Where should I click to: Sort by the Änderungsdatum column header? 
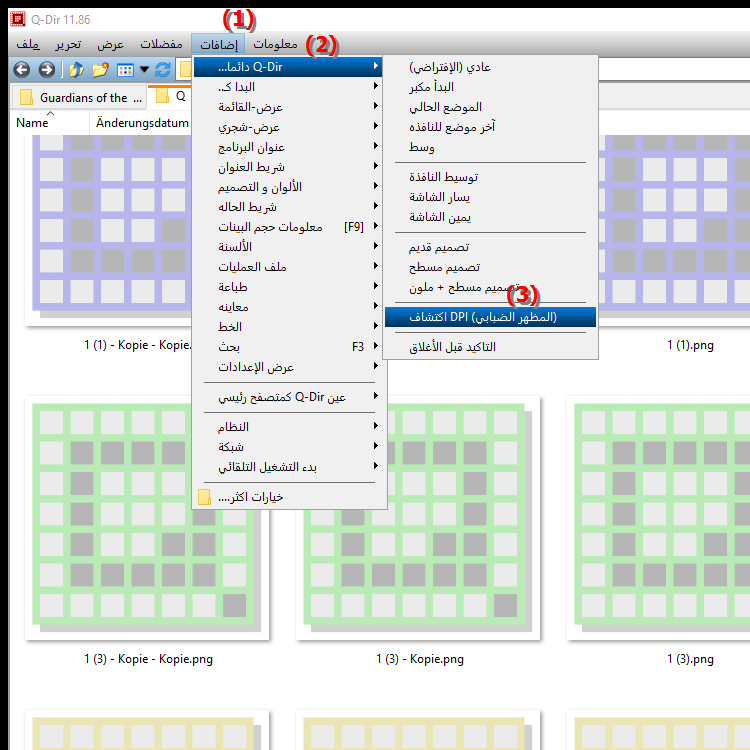point(142,123)
